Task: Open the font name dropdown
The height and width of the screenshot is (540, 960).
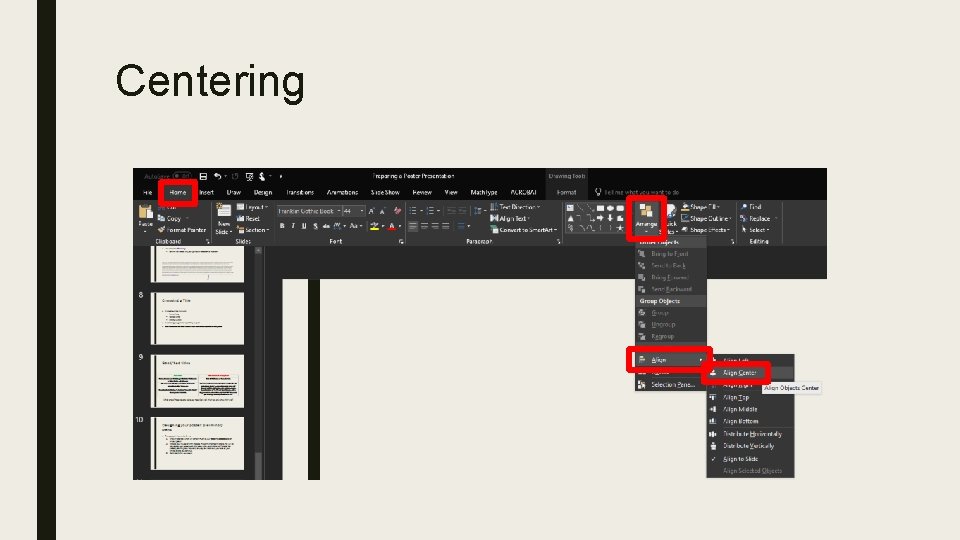Action: [x=338, y=211]
